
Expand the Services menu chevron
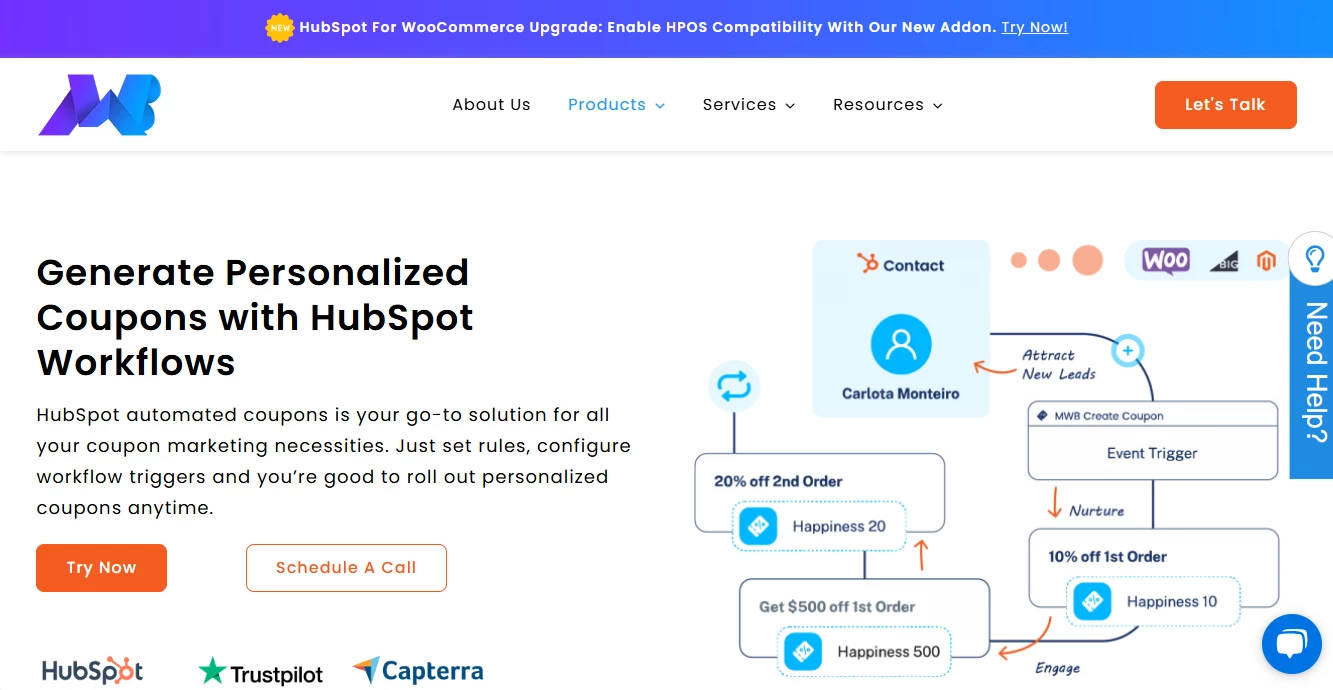click(790, 106)
